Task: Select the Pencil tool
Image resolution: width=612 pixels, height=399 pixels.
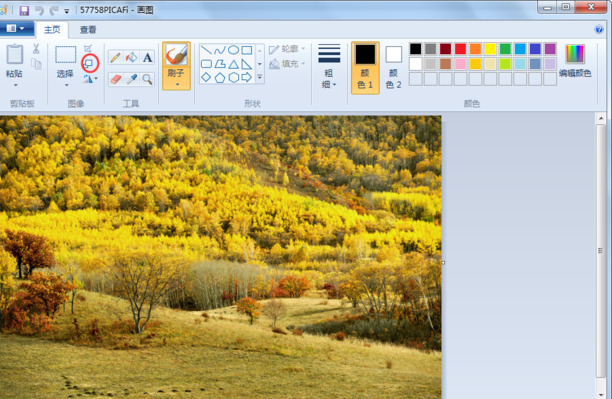Action: [x=116, y=57]
